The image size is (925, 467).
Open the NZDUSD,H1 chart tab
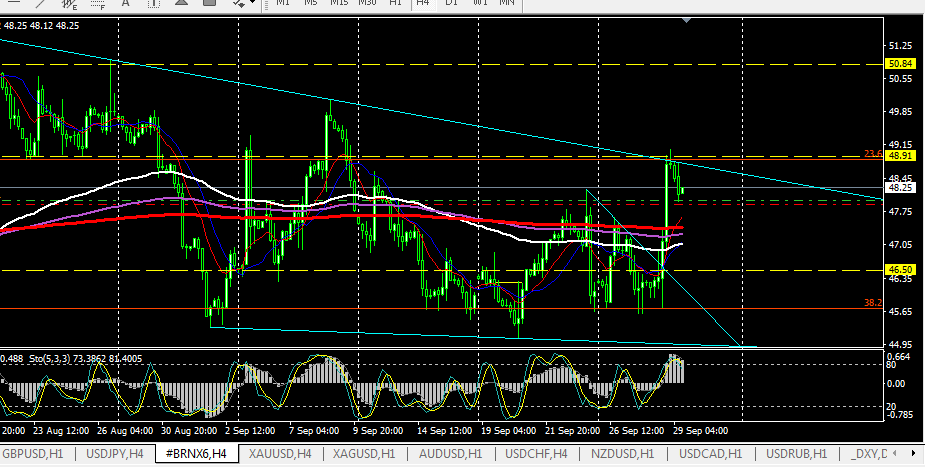coord(622,453)
